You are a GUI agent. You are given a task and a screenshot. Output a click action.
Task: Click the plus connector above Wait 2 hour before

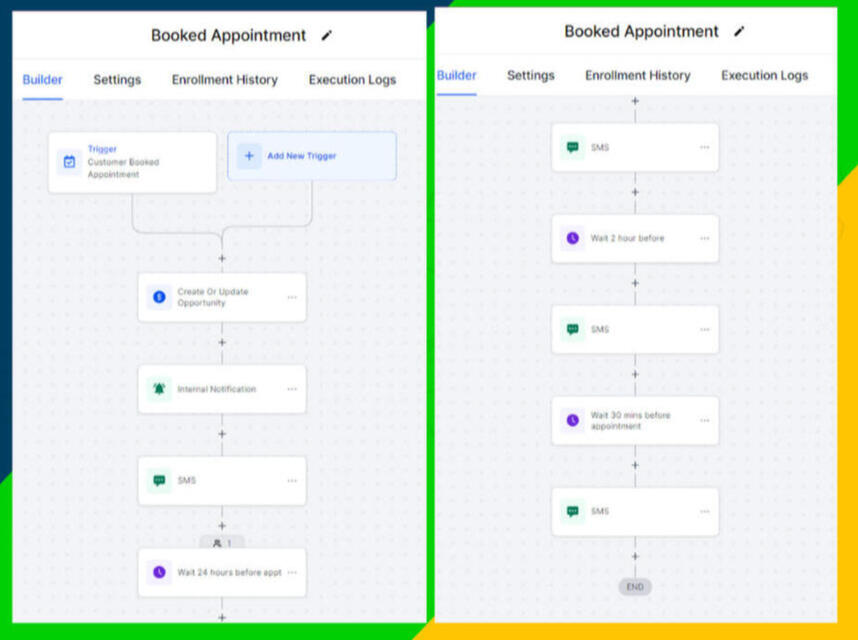(635, 191)
